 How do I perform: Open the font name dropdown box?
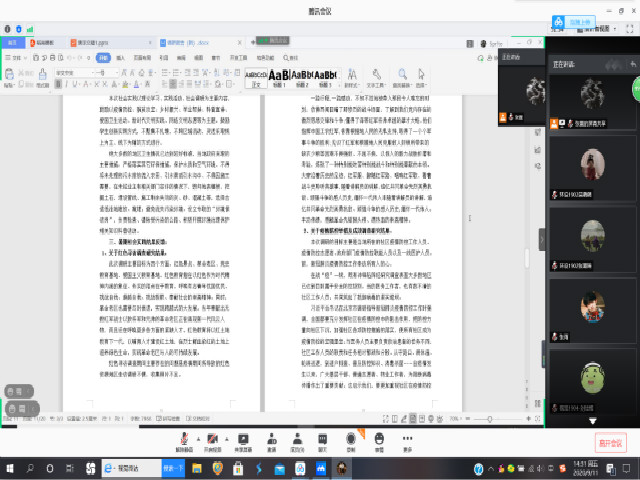pos(74,73)
